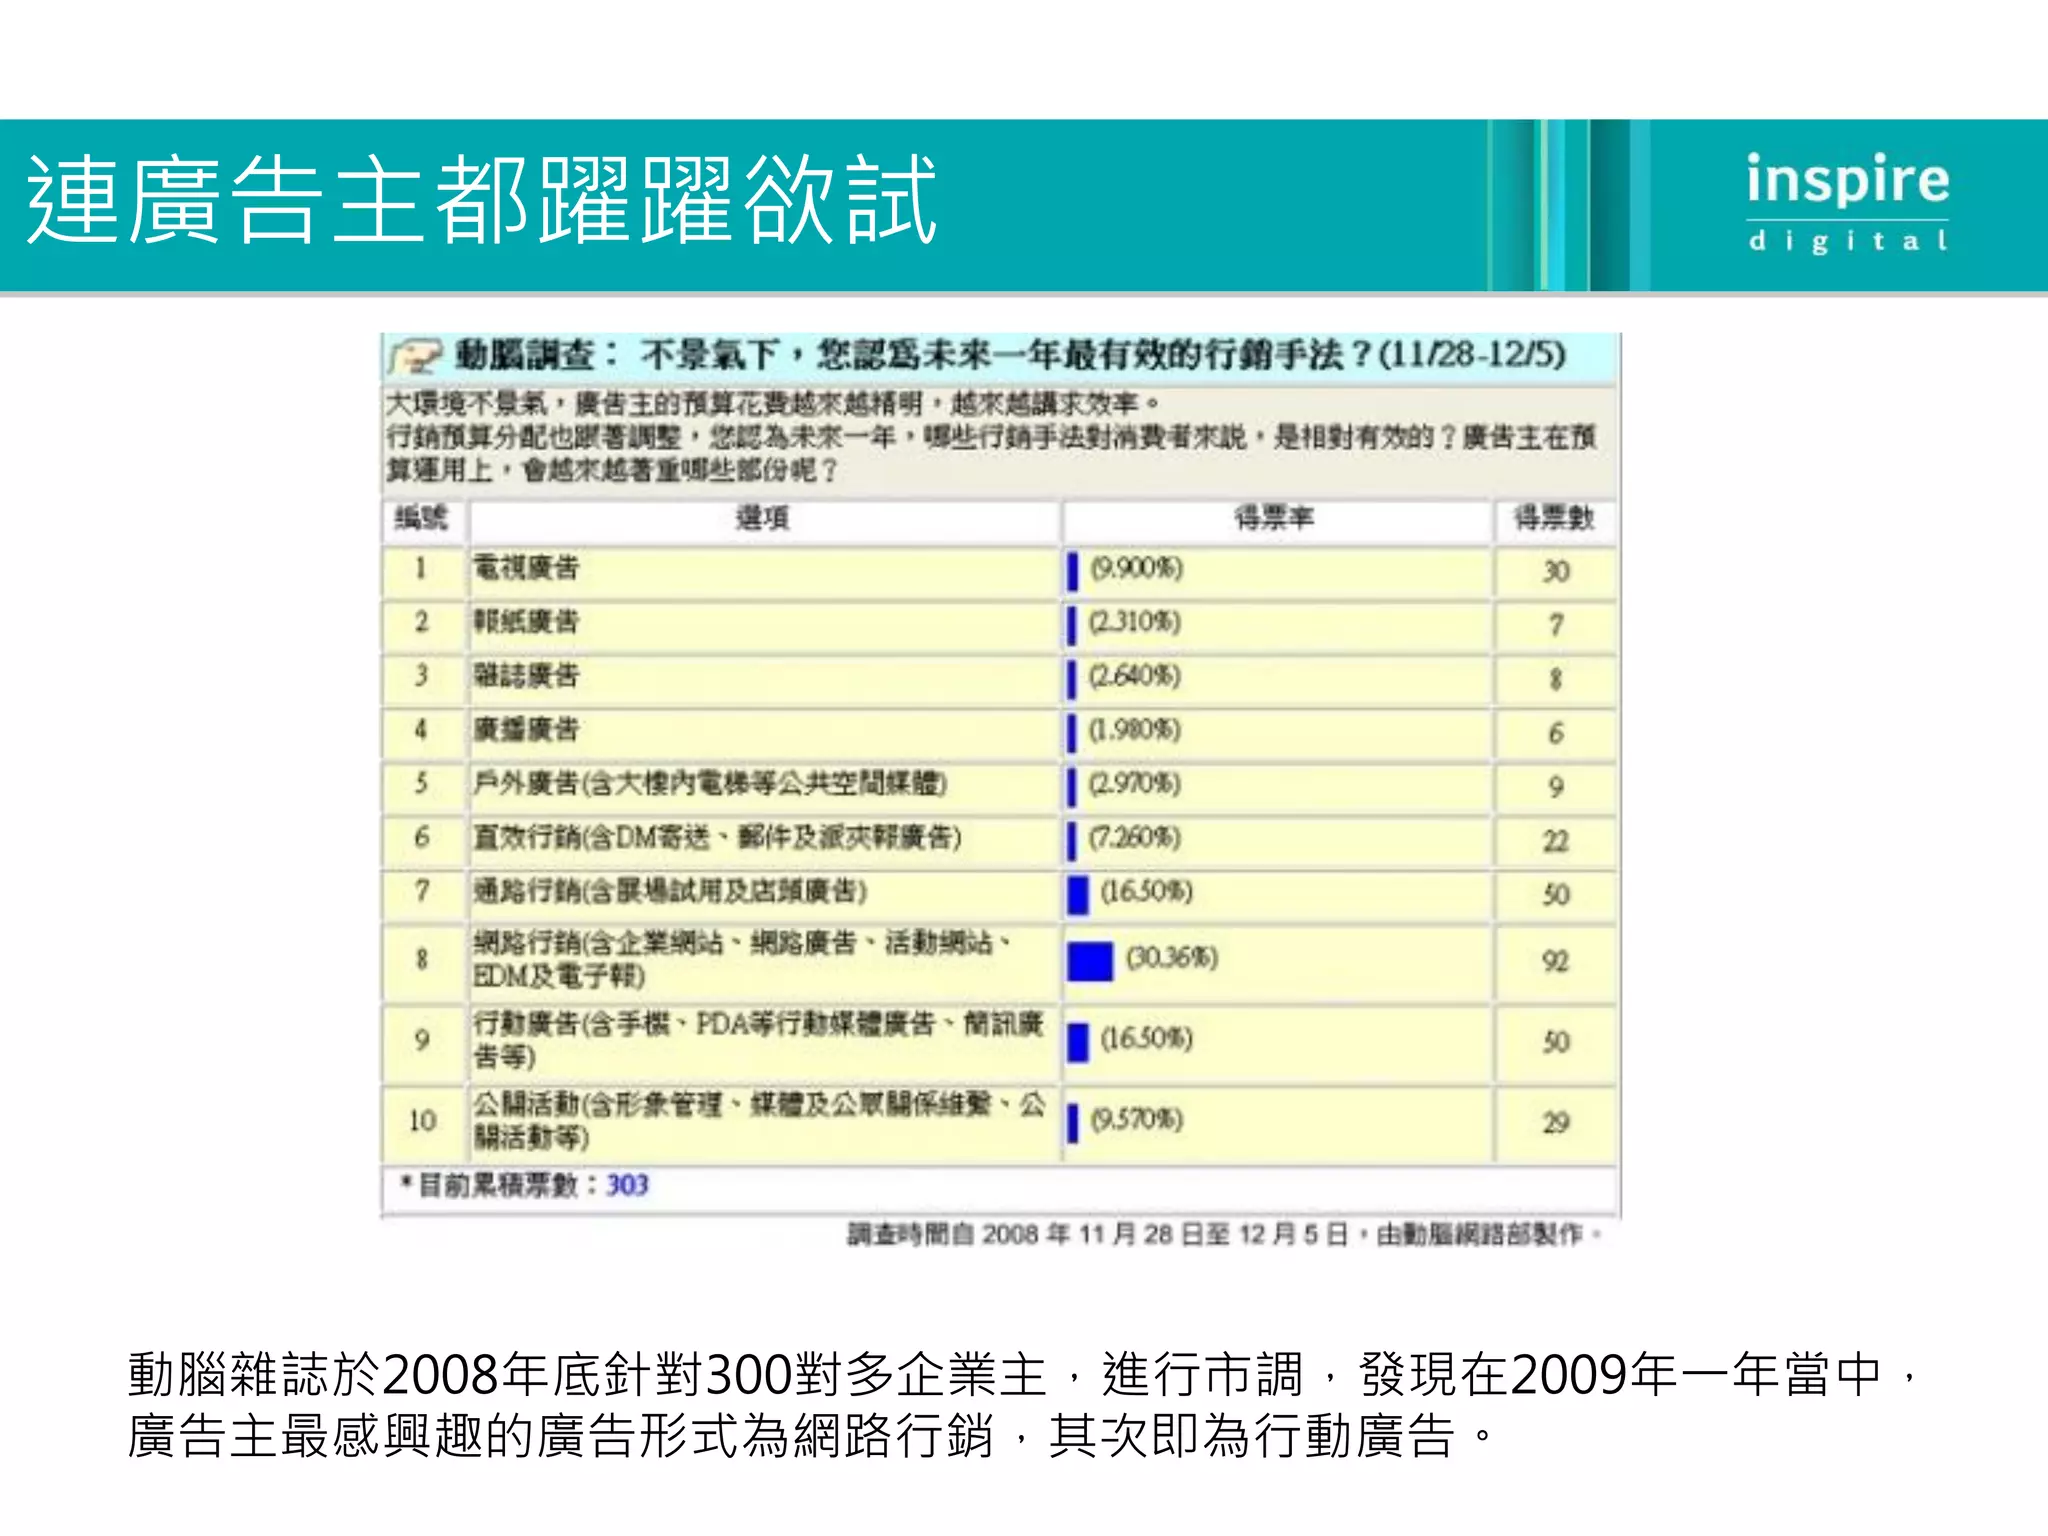This screenshot has width=2048, height=1536.
Task: Click the survey icon beside 動腦調查 title
Action: tap(416, 356)
